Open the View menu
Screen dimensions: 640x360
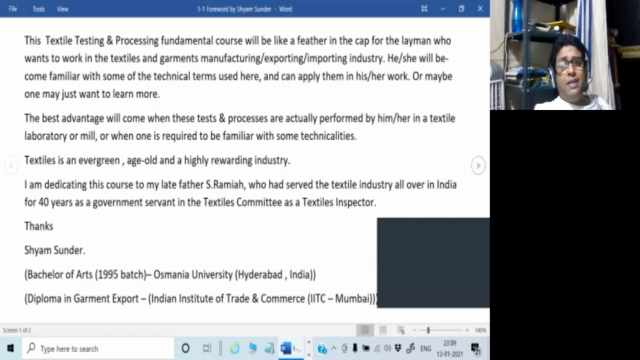tap(62, 9)
